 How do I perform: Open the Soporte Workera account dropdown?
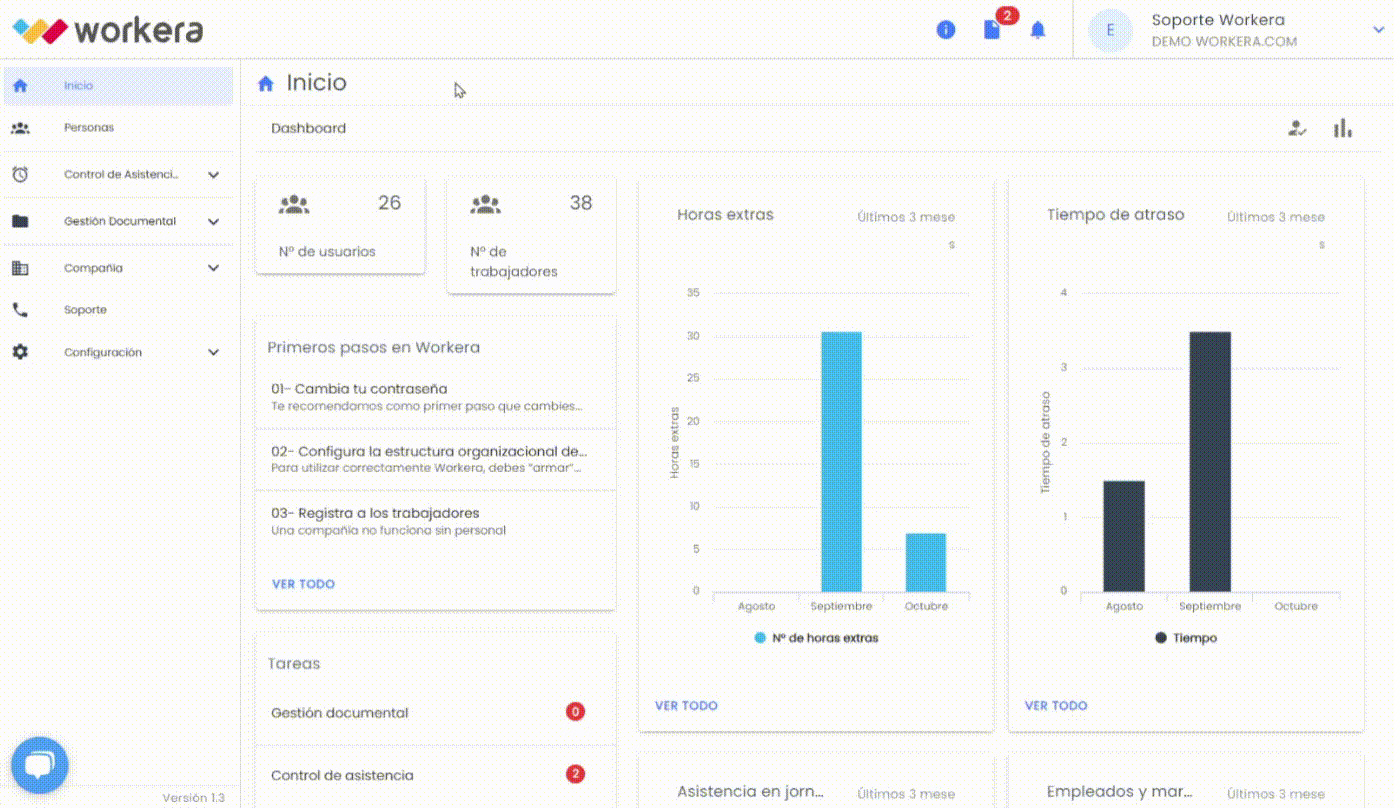coord(1378,30)
